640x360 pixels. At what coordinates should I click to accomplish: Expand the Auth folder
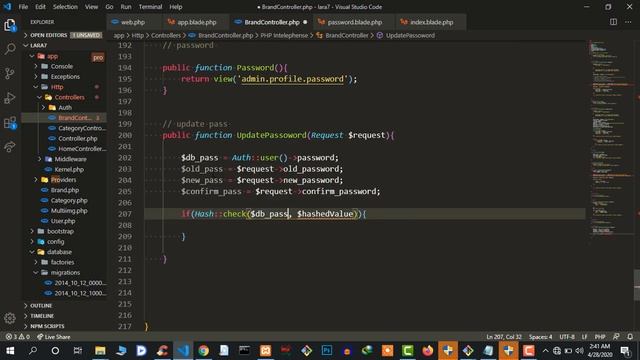[x=64, y=107]
